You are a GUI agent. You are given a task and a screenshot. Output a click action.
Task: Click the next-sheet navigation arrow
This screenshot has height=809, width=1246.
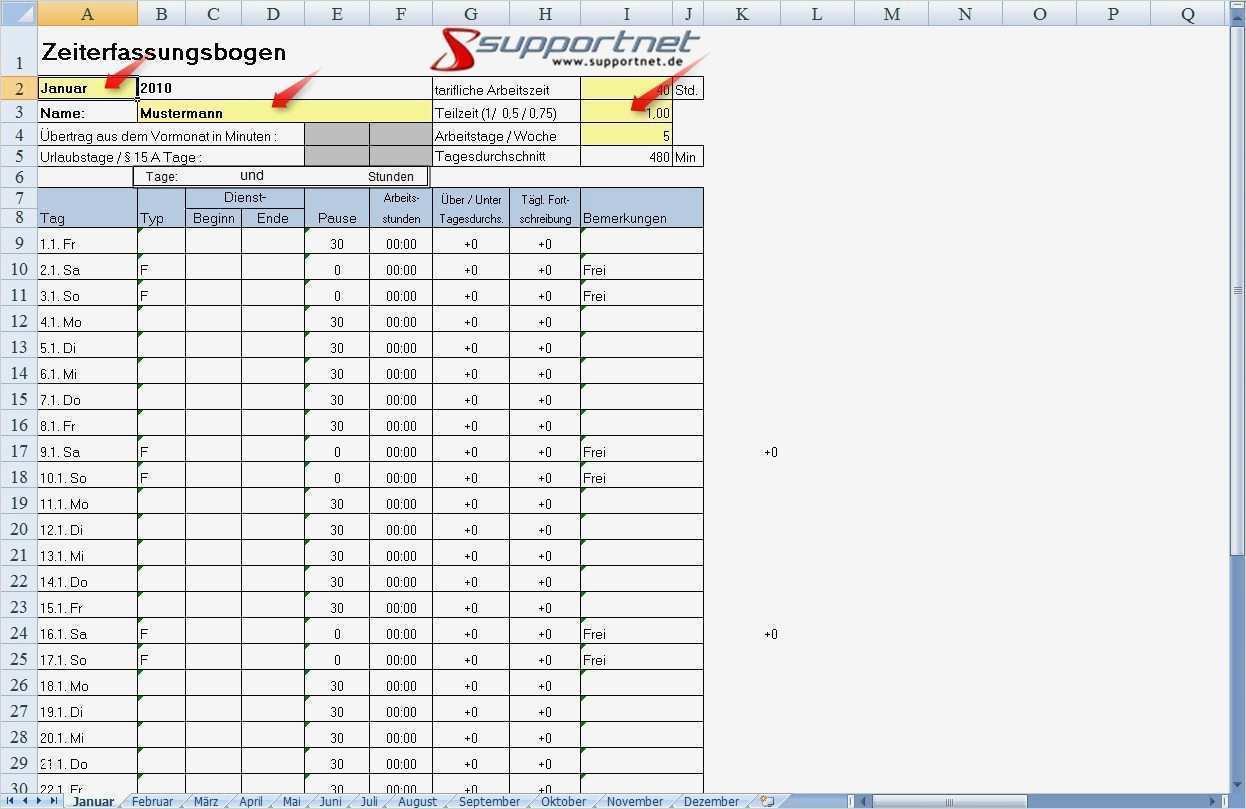[x=41, y=800]
